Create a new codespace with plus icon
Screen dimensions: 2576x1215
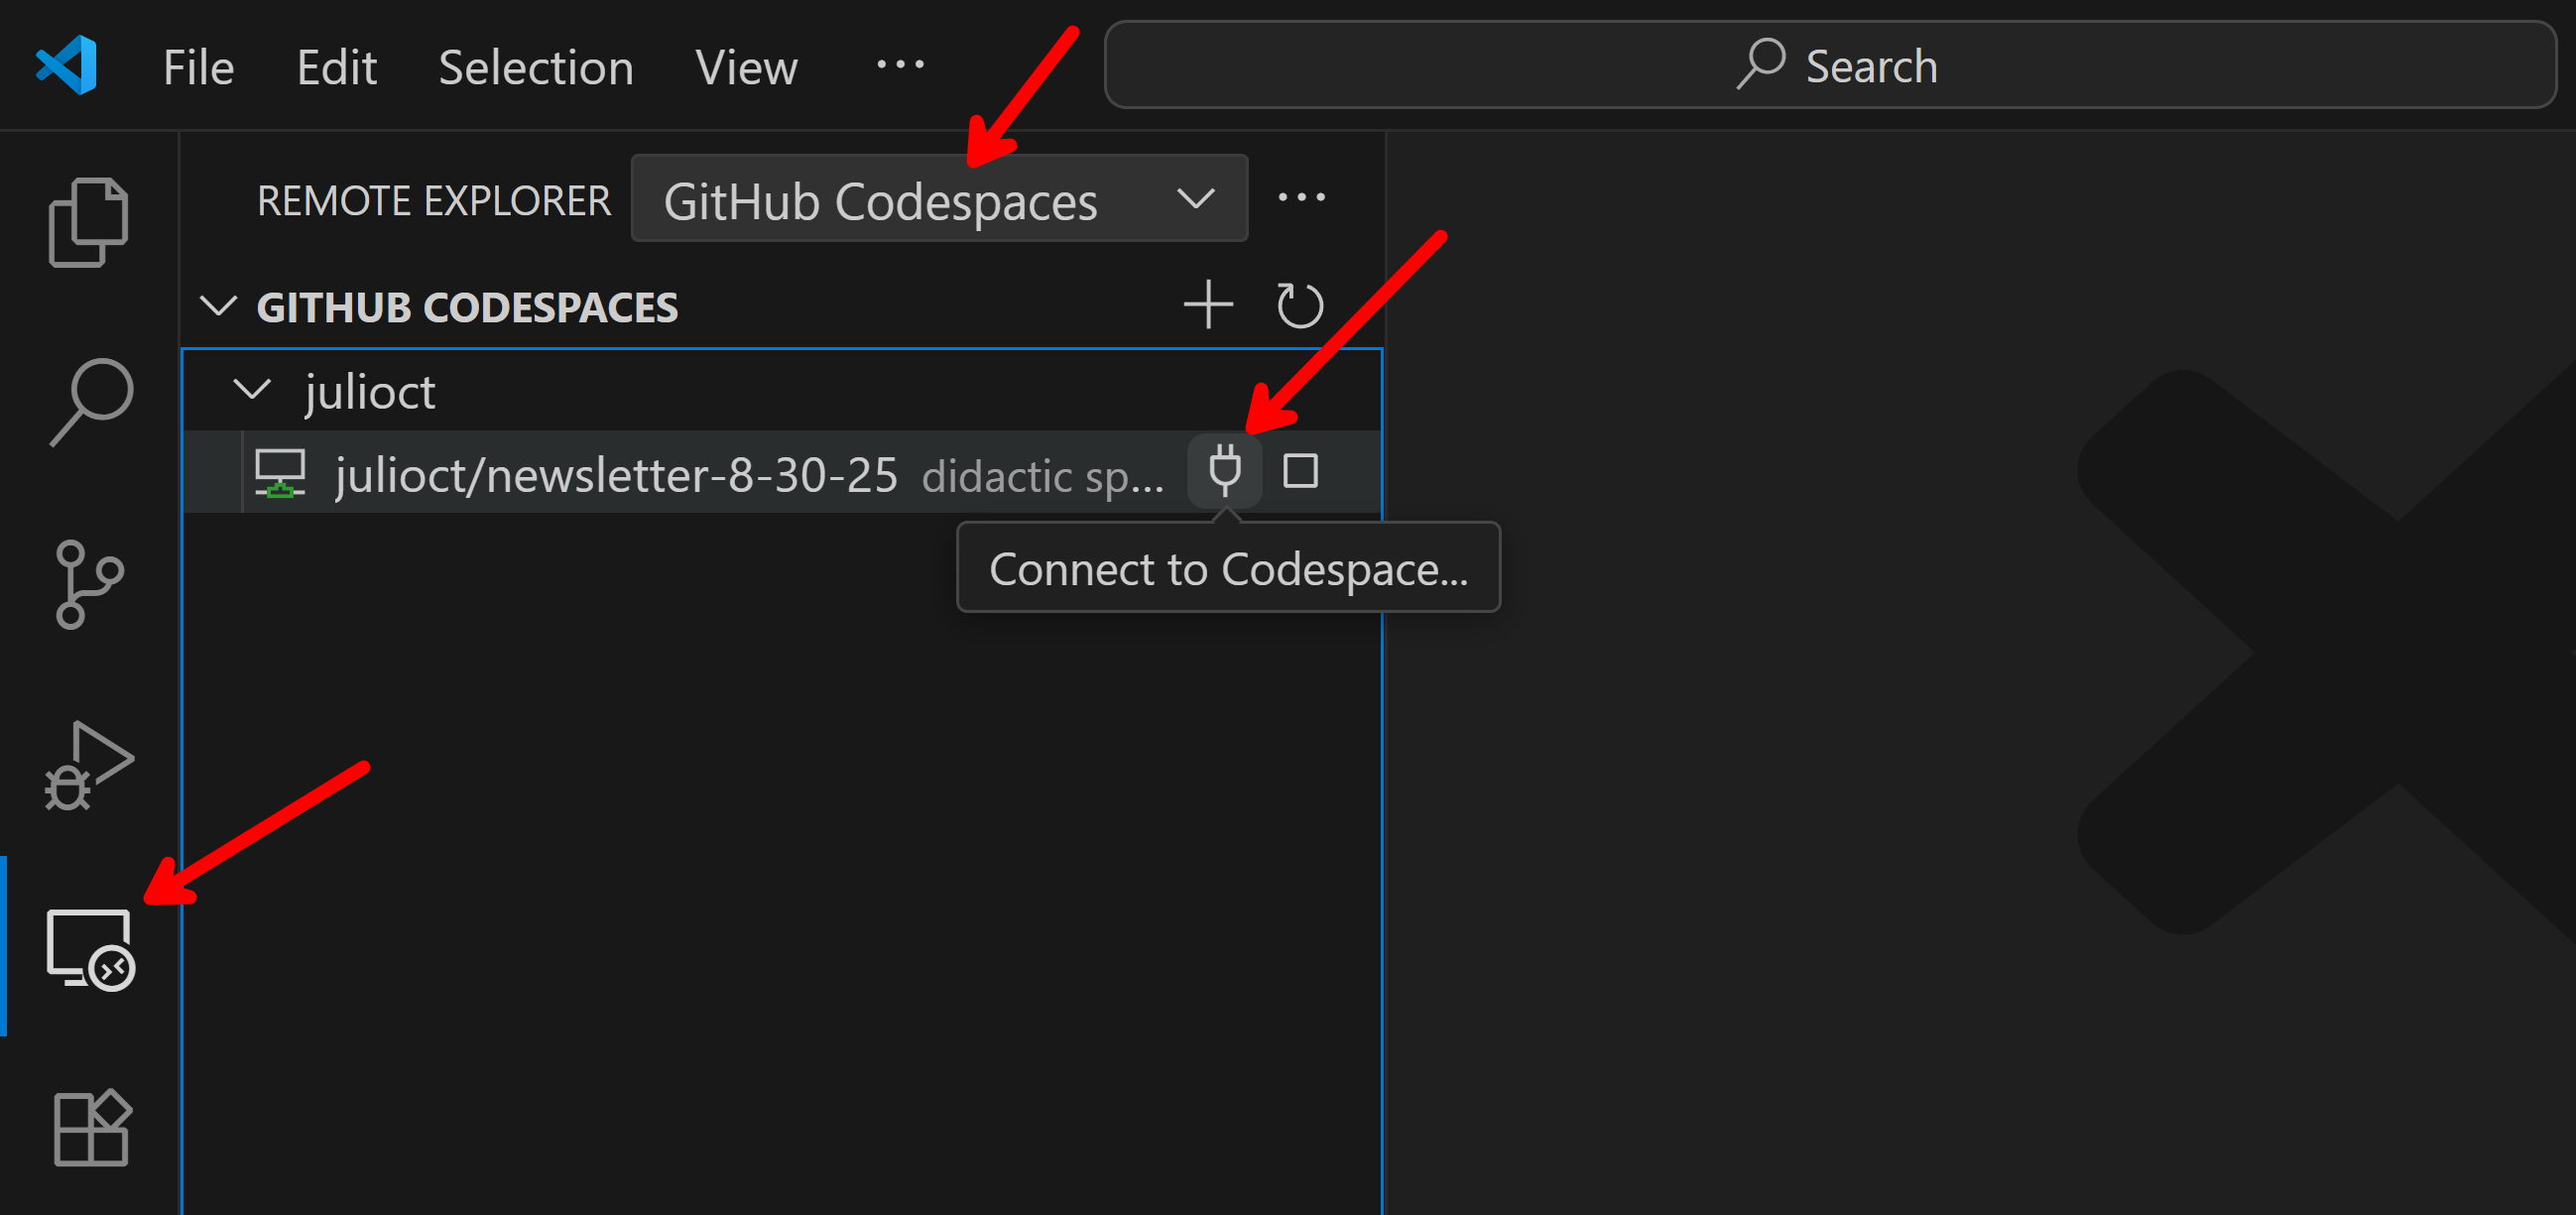click(x=1208, y=305)
